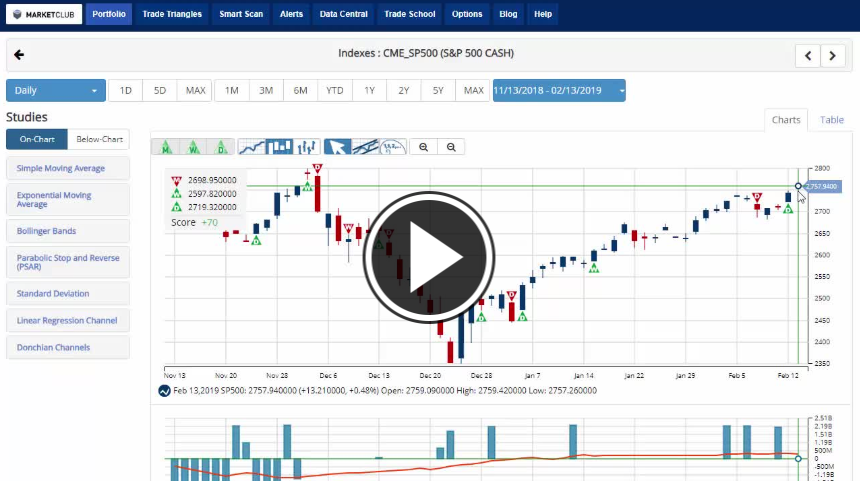This screenshot has height=481, width=860.
Task: Add Standard Deviation study
Action: 68,293
